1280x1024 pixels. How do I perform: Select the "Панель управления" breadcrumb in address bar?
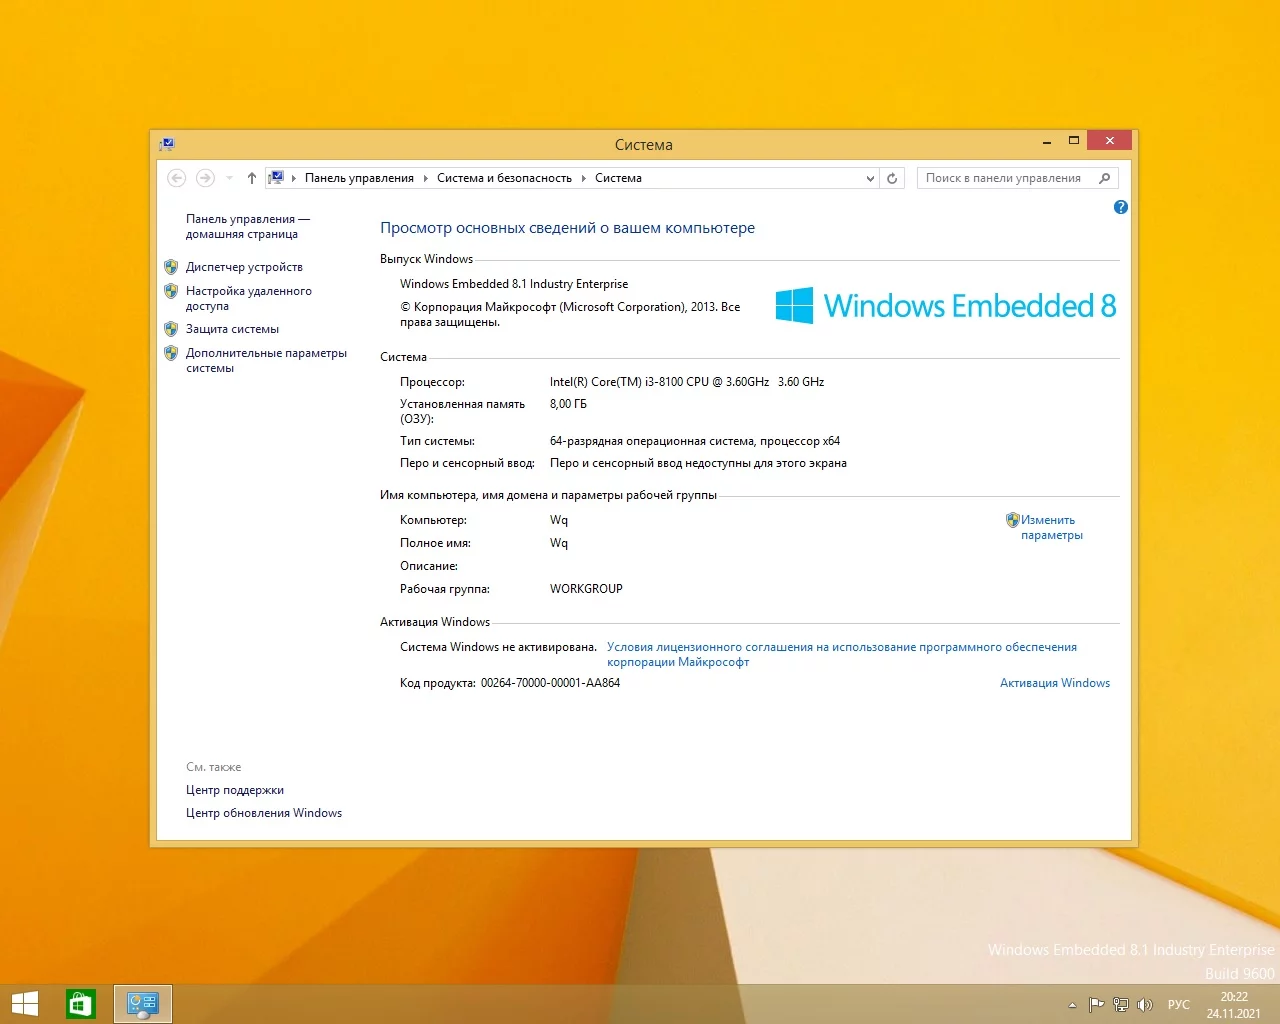(359, 178)
